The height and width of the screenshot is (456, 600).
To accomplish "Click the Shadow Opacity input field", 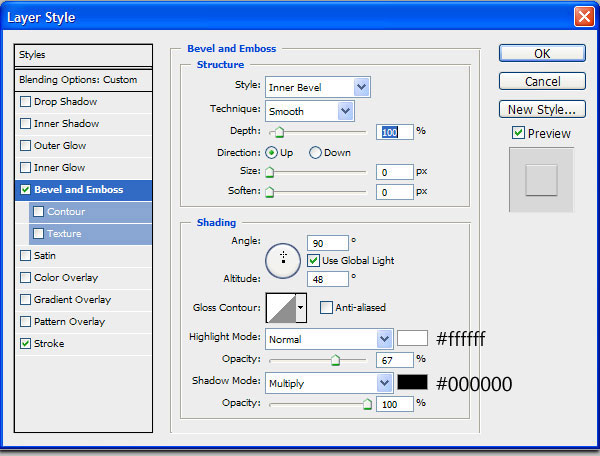I will pyautogui.click(x=395, y=404).
